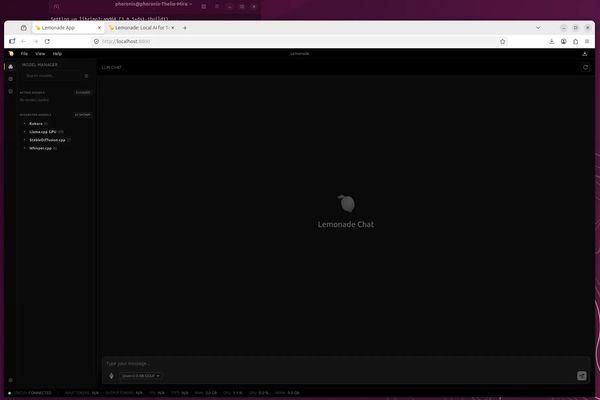The height and width of the screenshot is (400, 600).
Task: Open the Model Manager sidebar icon
Action: point(11,67)
